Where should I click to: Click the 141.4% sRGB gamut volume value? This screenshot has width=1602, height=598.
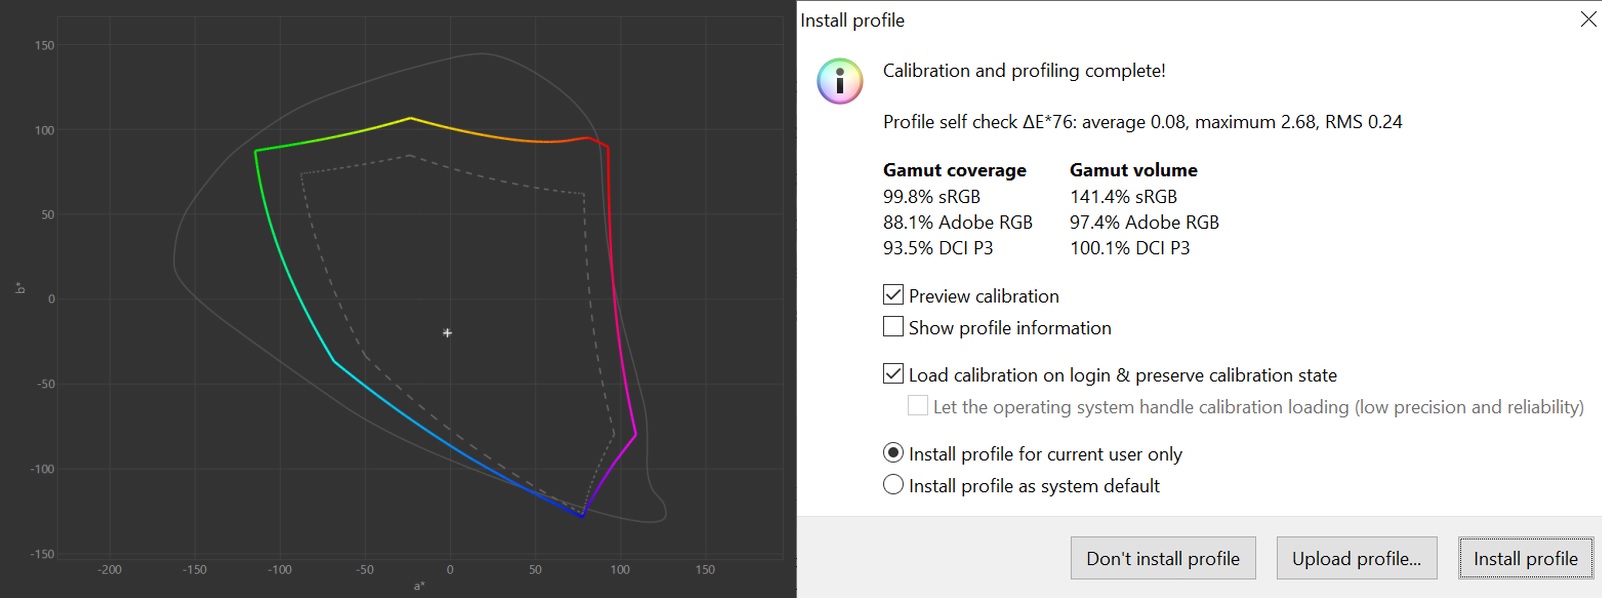1123,197
